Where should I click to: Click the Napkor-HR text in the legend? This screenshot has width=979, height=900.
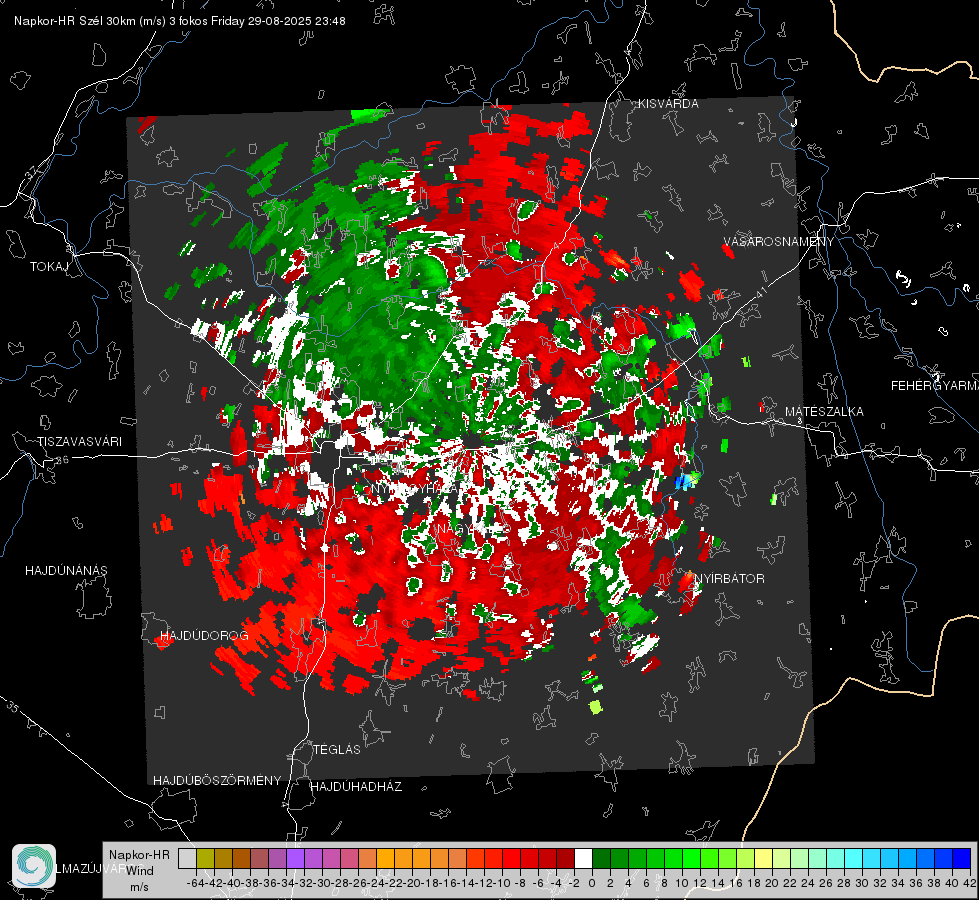139,854
